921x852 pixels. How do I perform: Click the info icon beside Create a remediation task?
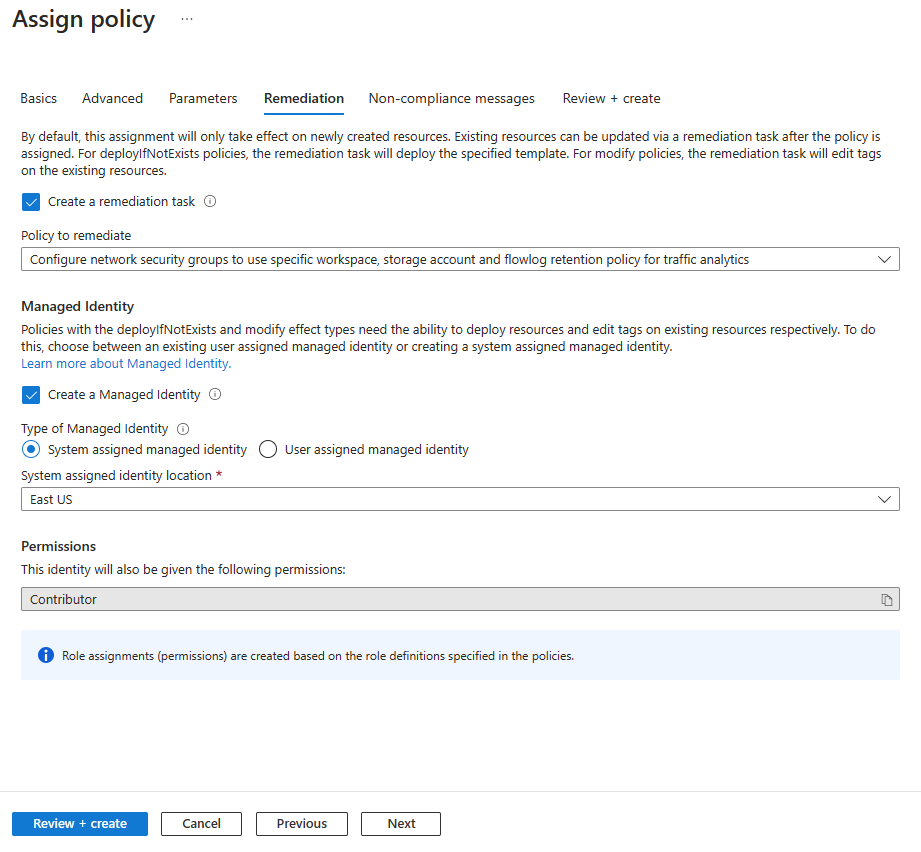point(210,201)
